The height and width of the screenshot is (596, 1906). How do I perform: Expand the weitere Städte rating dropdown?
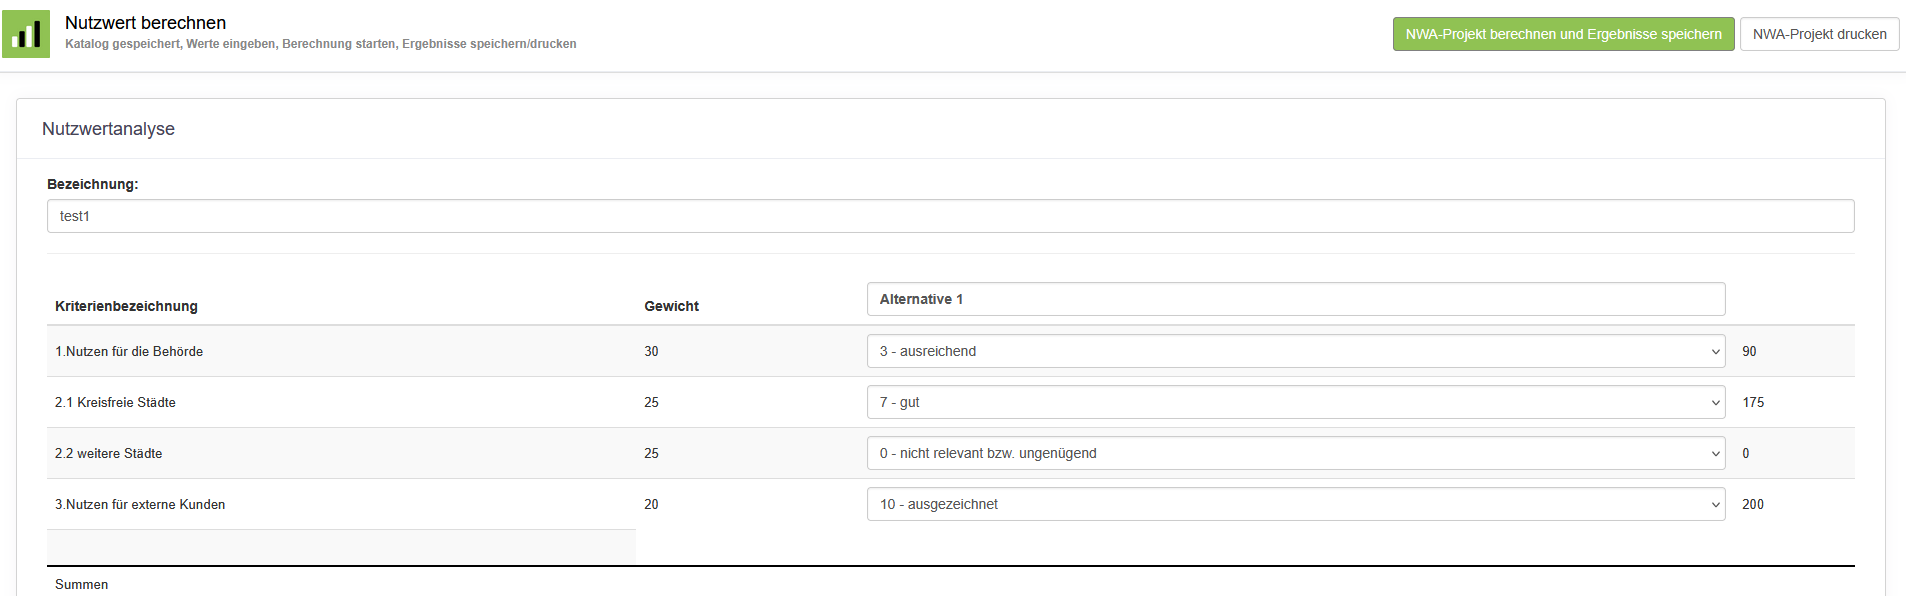pyautogui.click(x=1295, y=453)
